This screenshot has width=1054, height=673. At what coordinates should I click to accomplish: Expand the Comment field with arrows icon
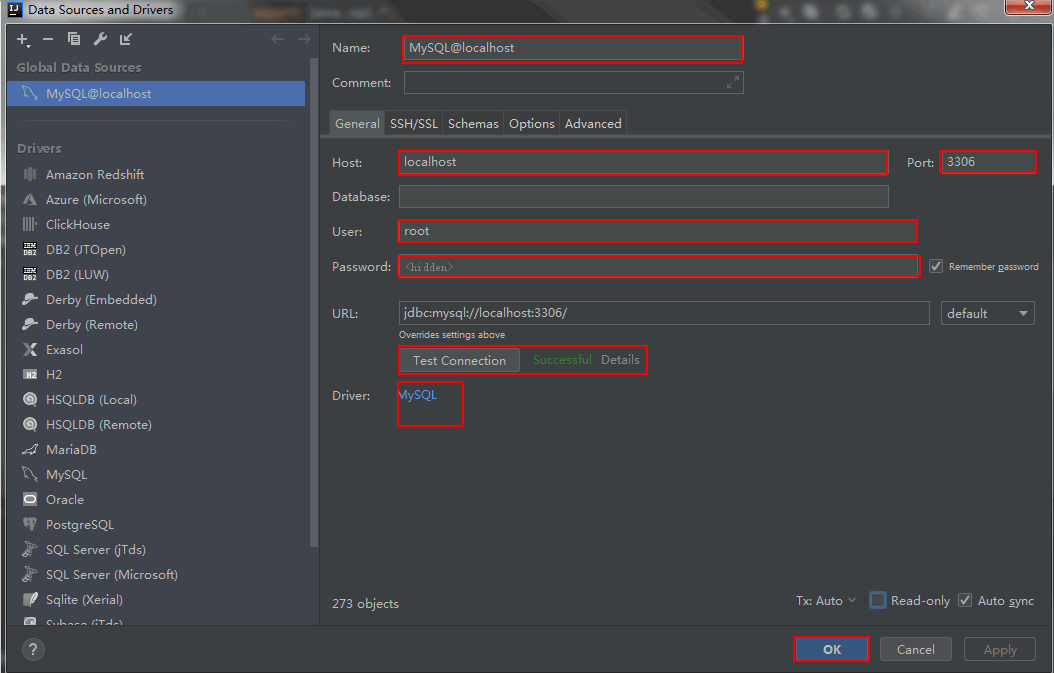(733, 83)
